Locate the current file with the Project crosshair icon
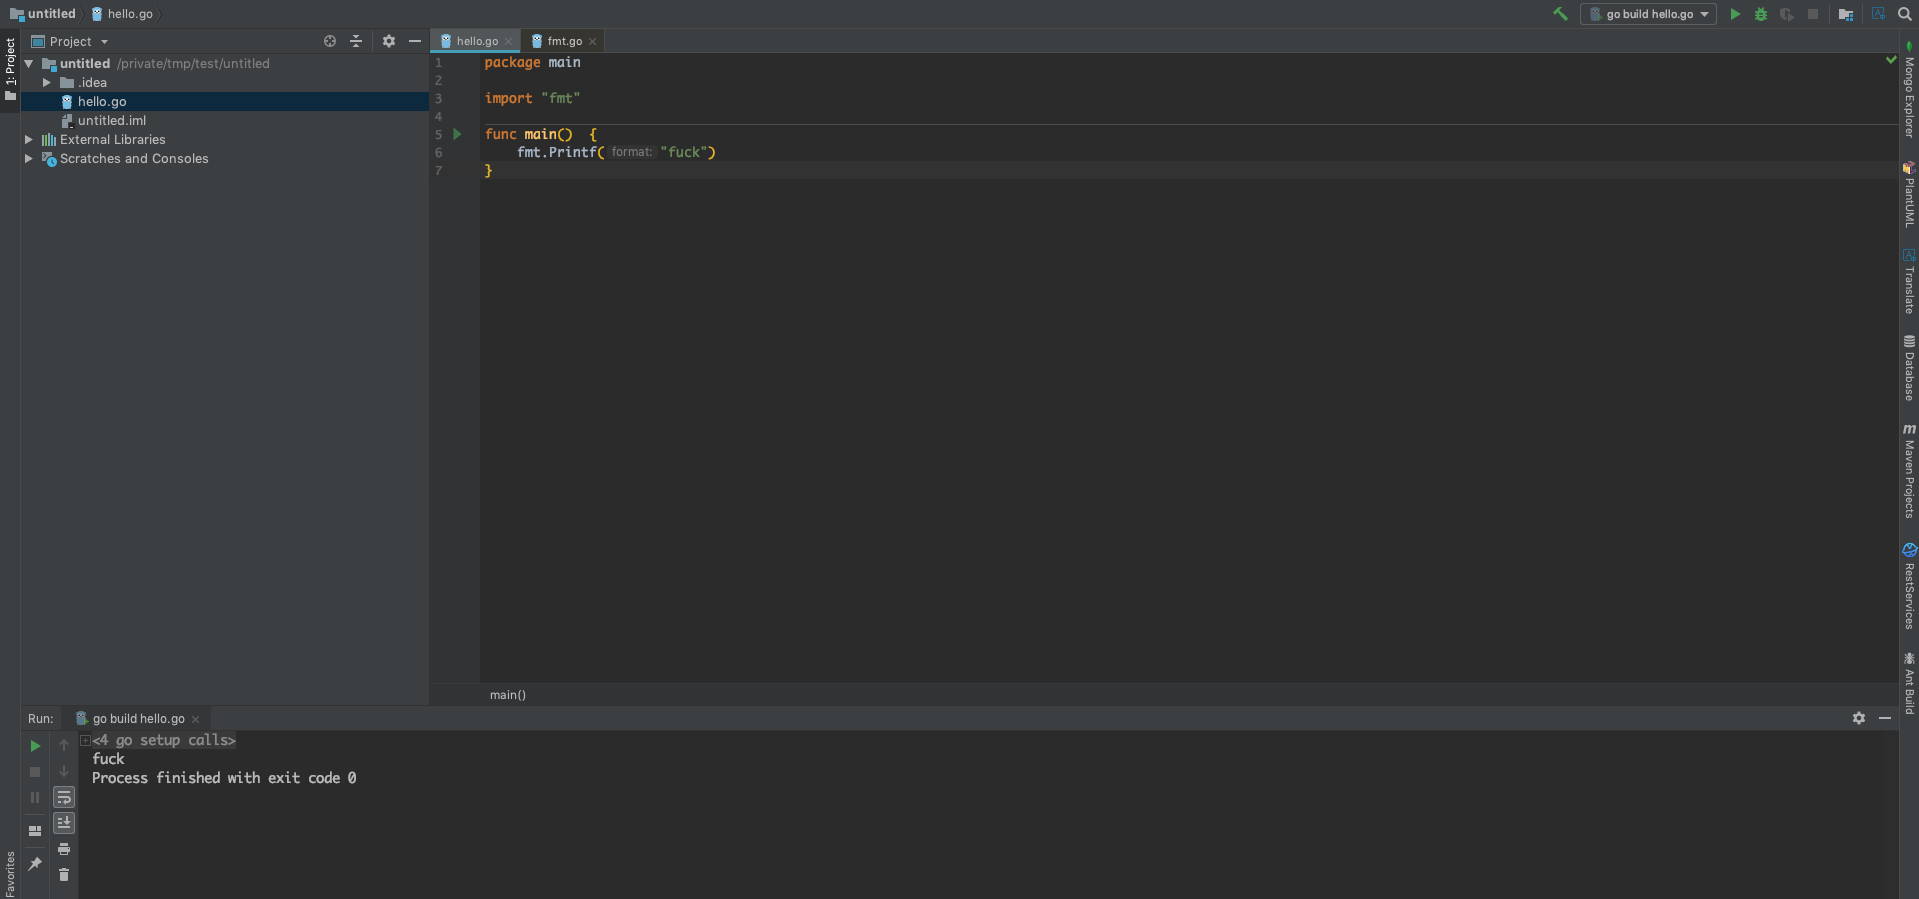 (330, 41)
